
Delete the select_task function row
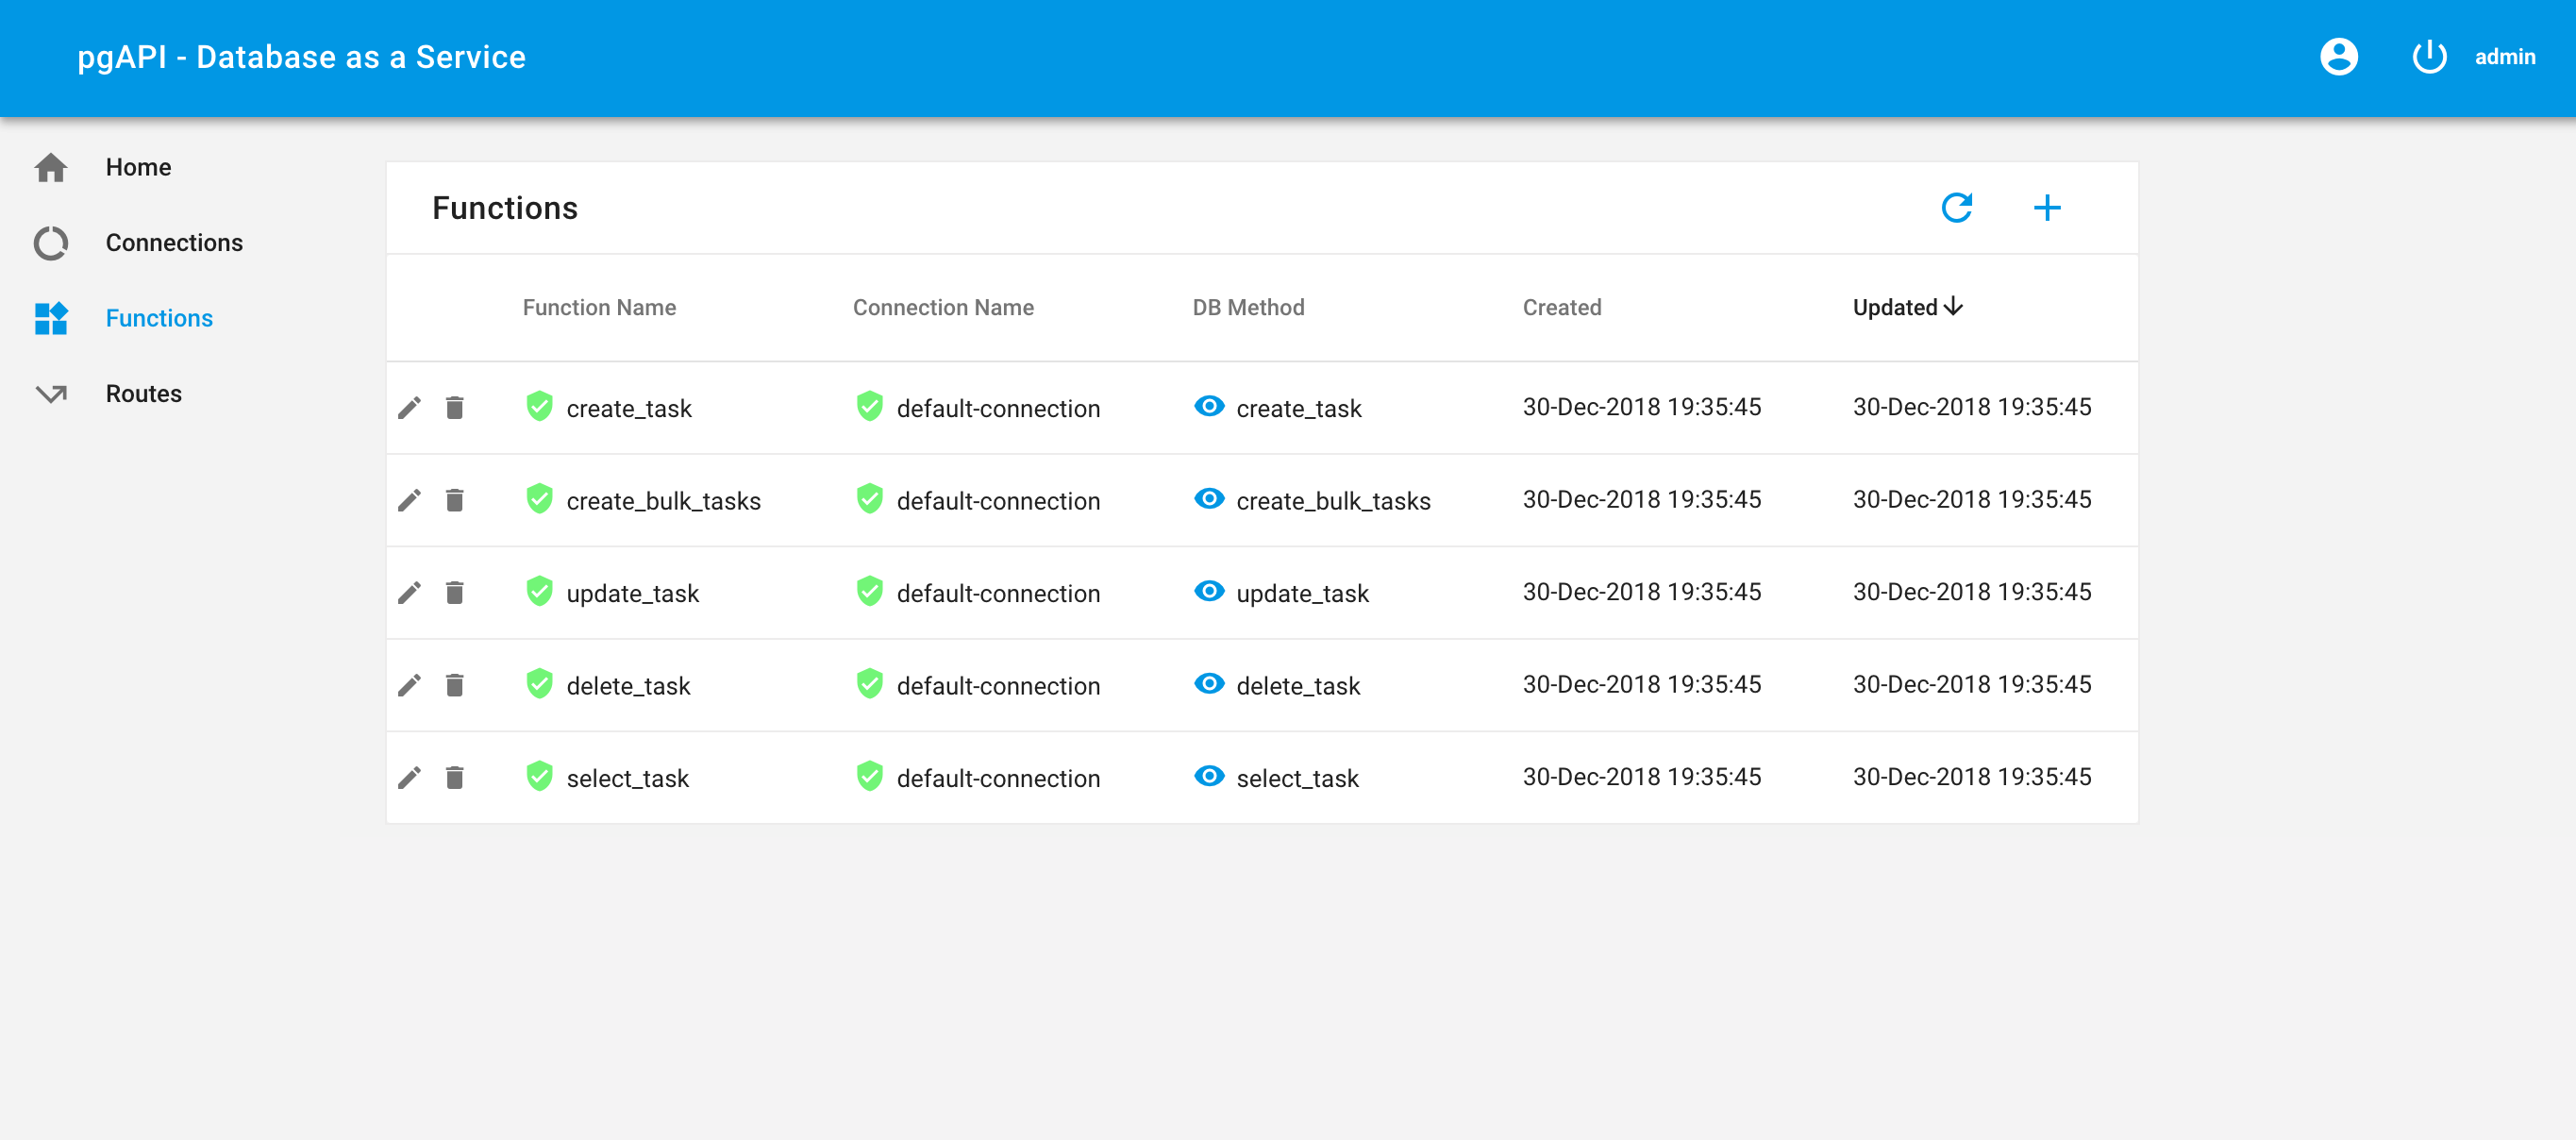455,778
